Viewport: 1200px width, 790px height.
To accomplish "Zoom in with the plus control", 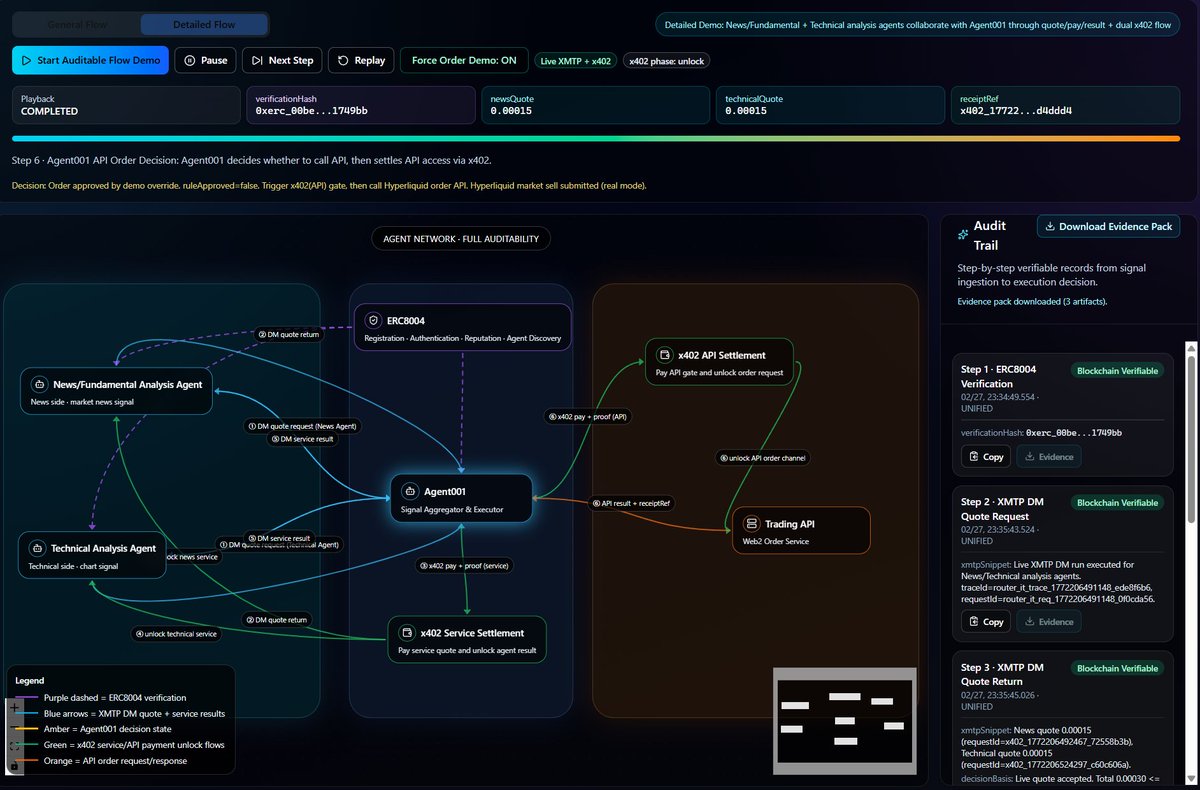I will click(14, 707).
